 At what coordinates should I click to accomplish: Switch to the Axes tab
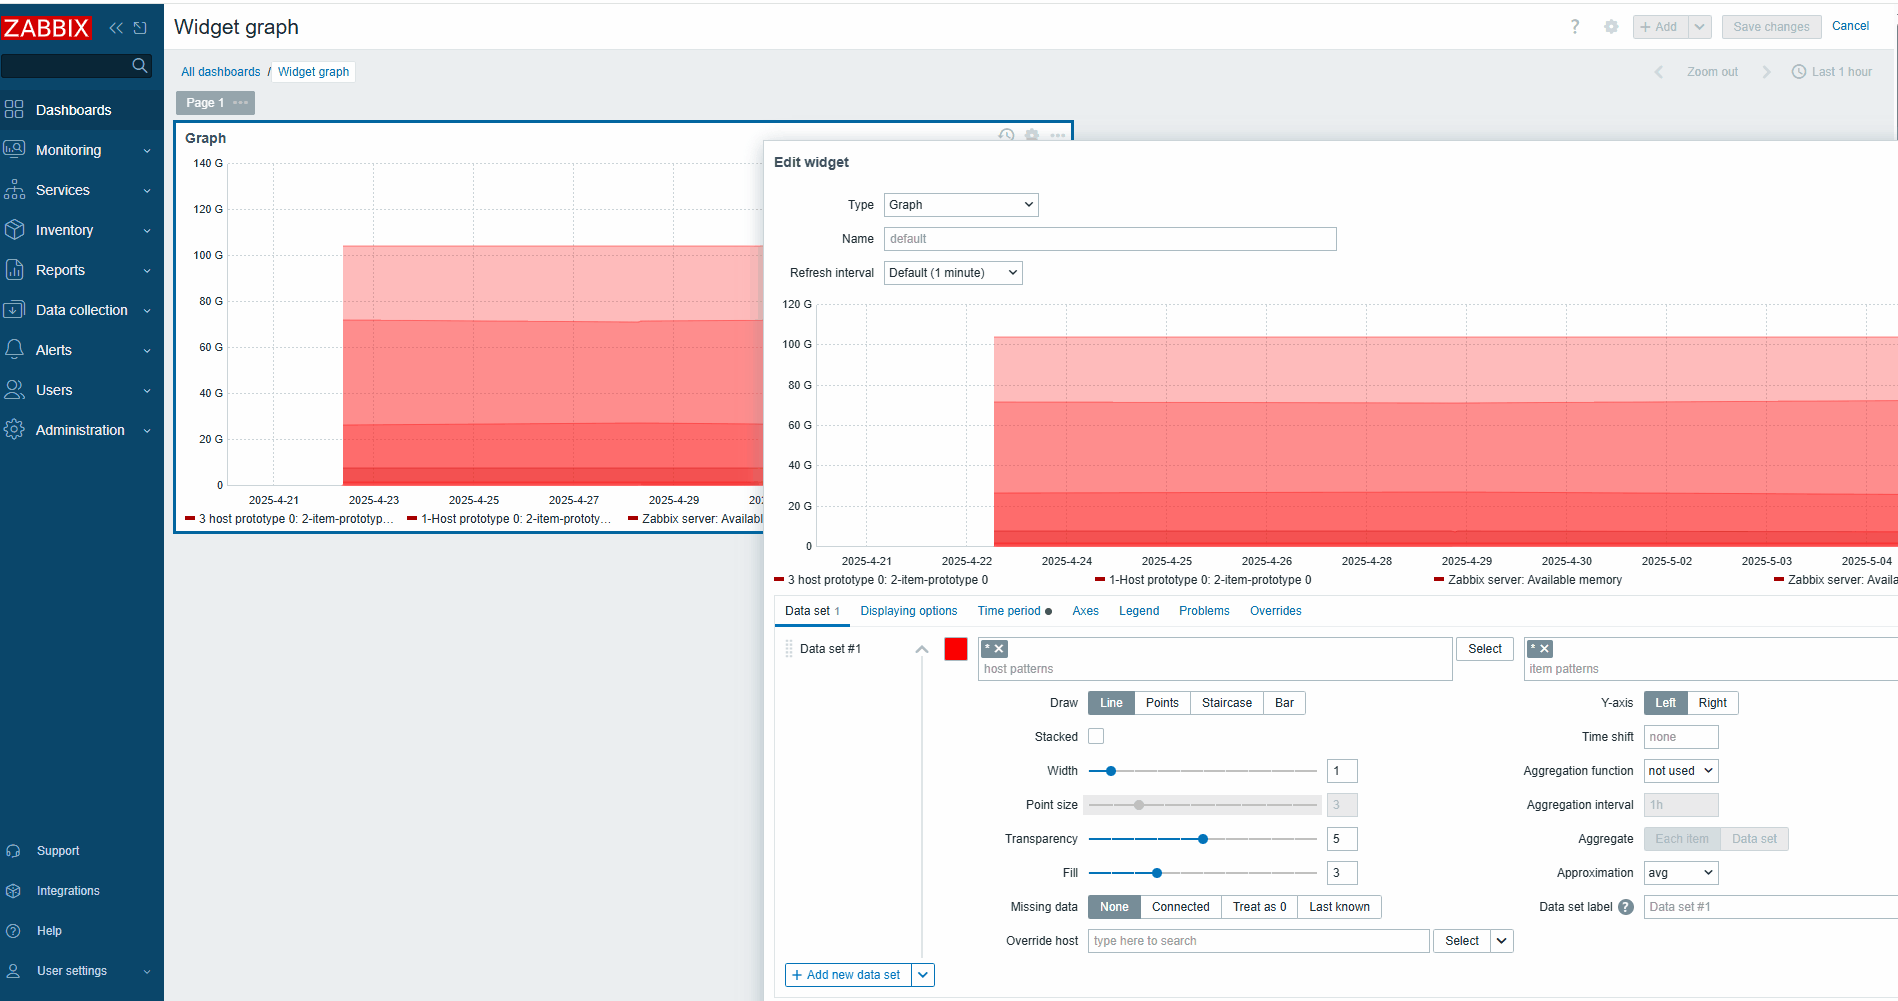click(1085, 611)
